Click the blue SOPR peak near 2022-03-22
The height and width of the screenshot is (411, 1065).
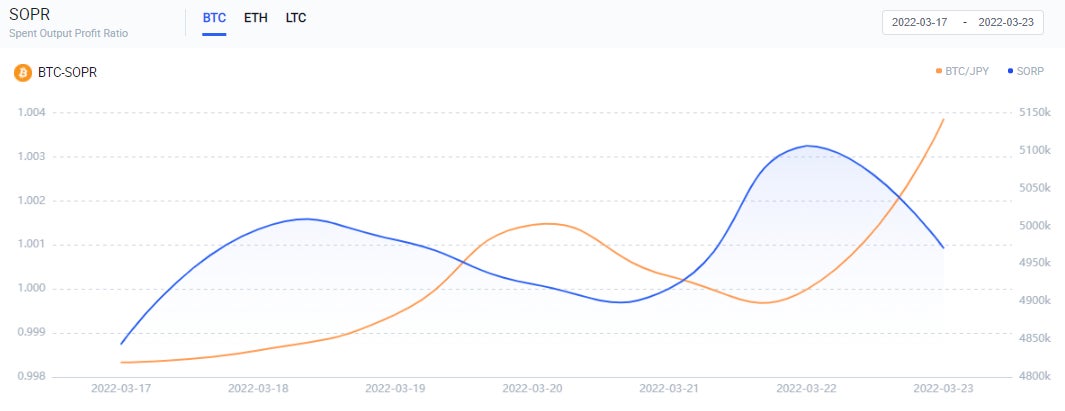click(808, 145)
